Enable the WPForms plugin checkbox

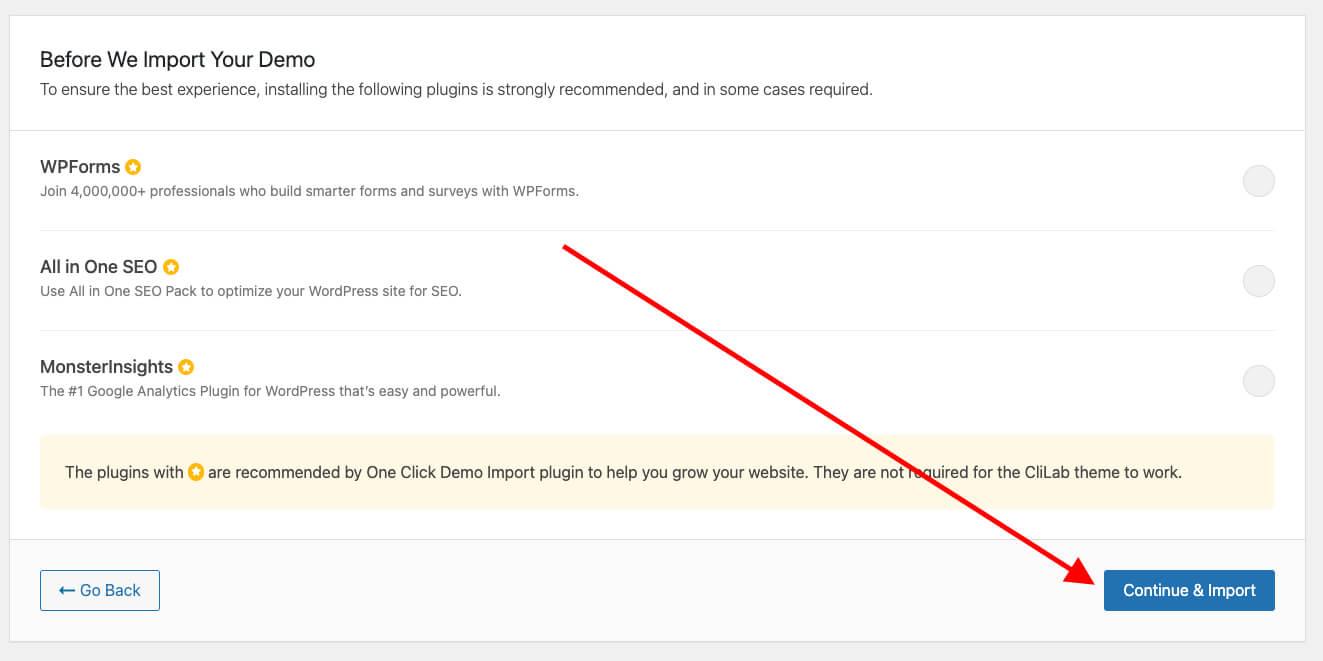pyautogui.click(x=1258, y=181)
